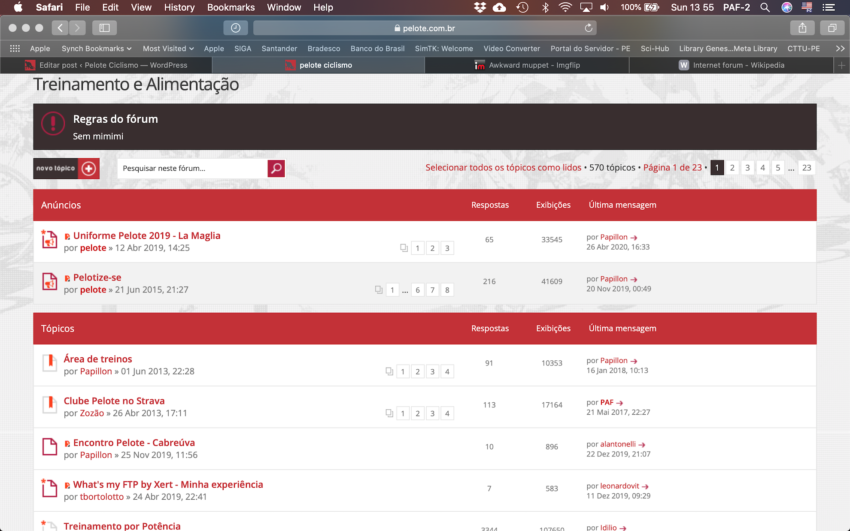Open the History menu in menu bar
This screenshot has width=850, height=531.
click(179, 7)
